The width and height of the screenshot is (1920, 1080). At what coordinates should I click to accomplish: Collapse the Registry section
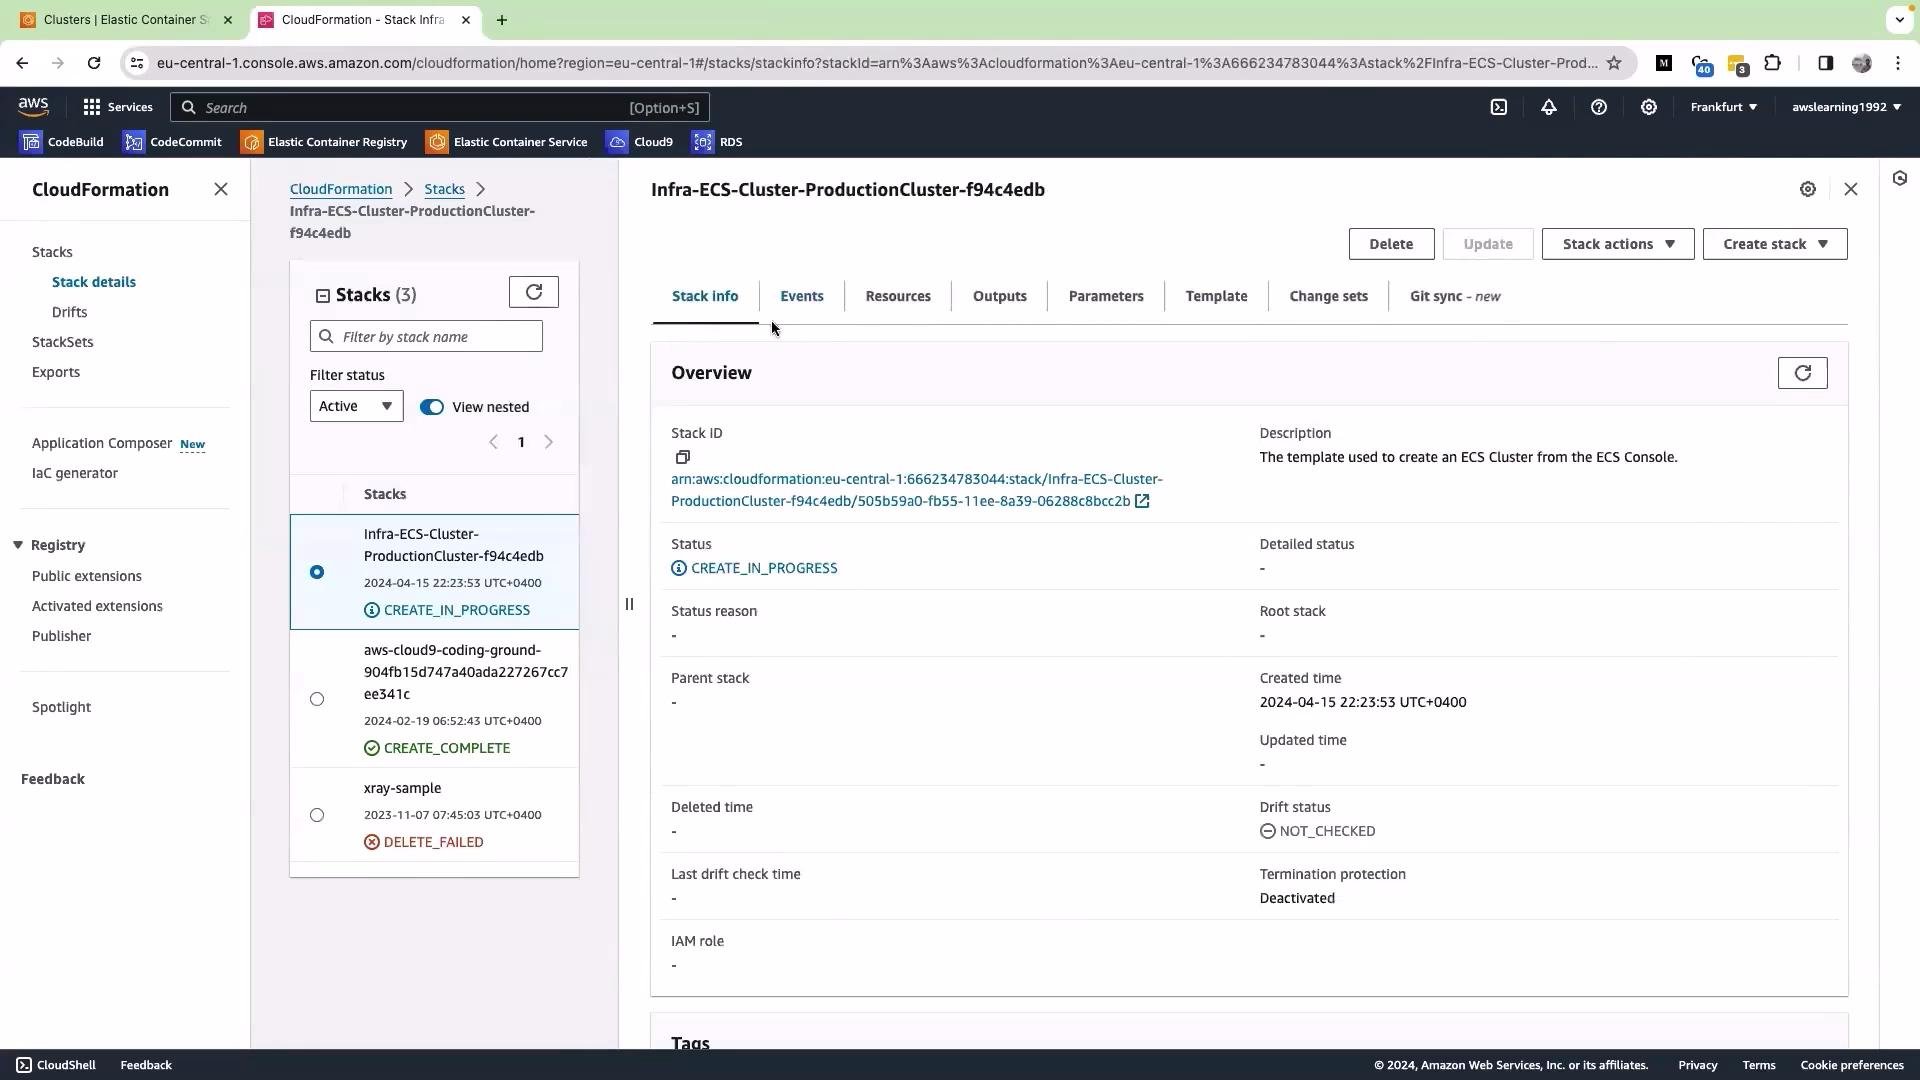pos(18,545)
